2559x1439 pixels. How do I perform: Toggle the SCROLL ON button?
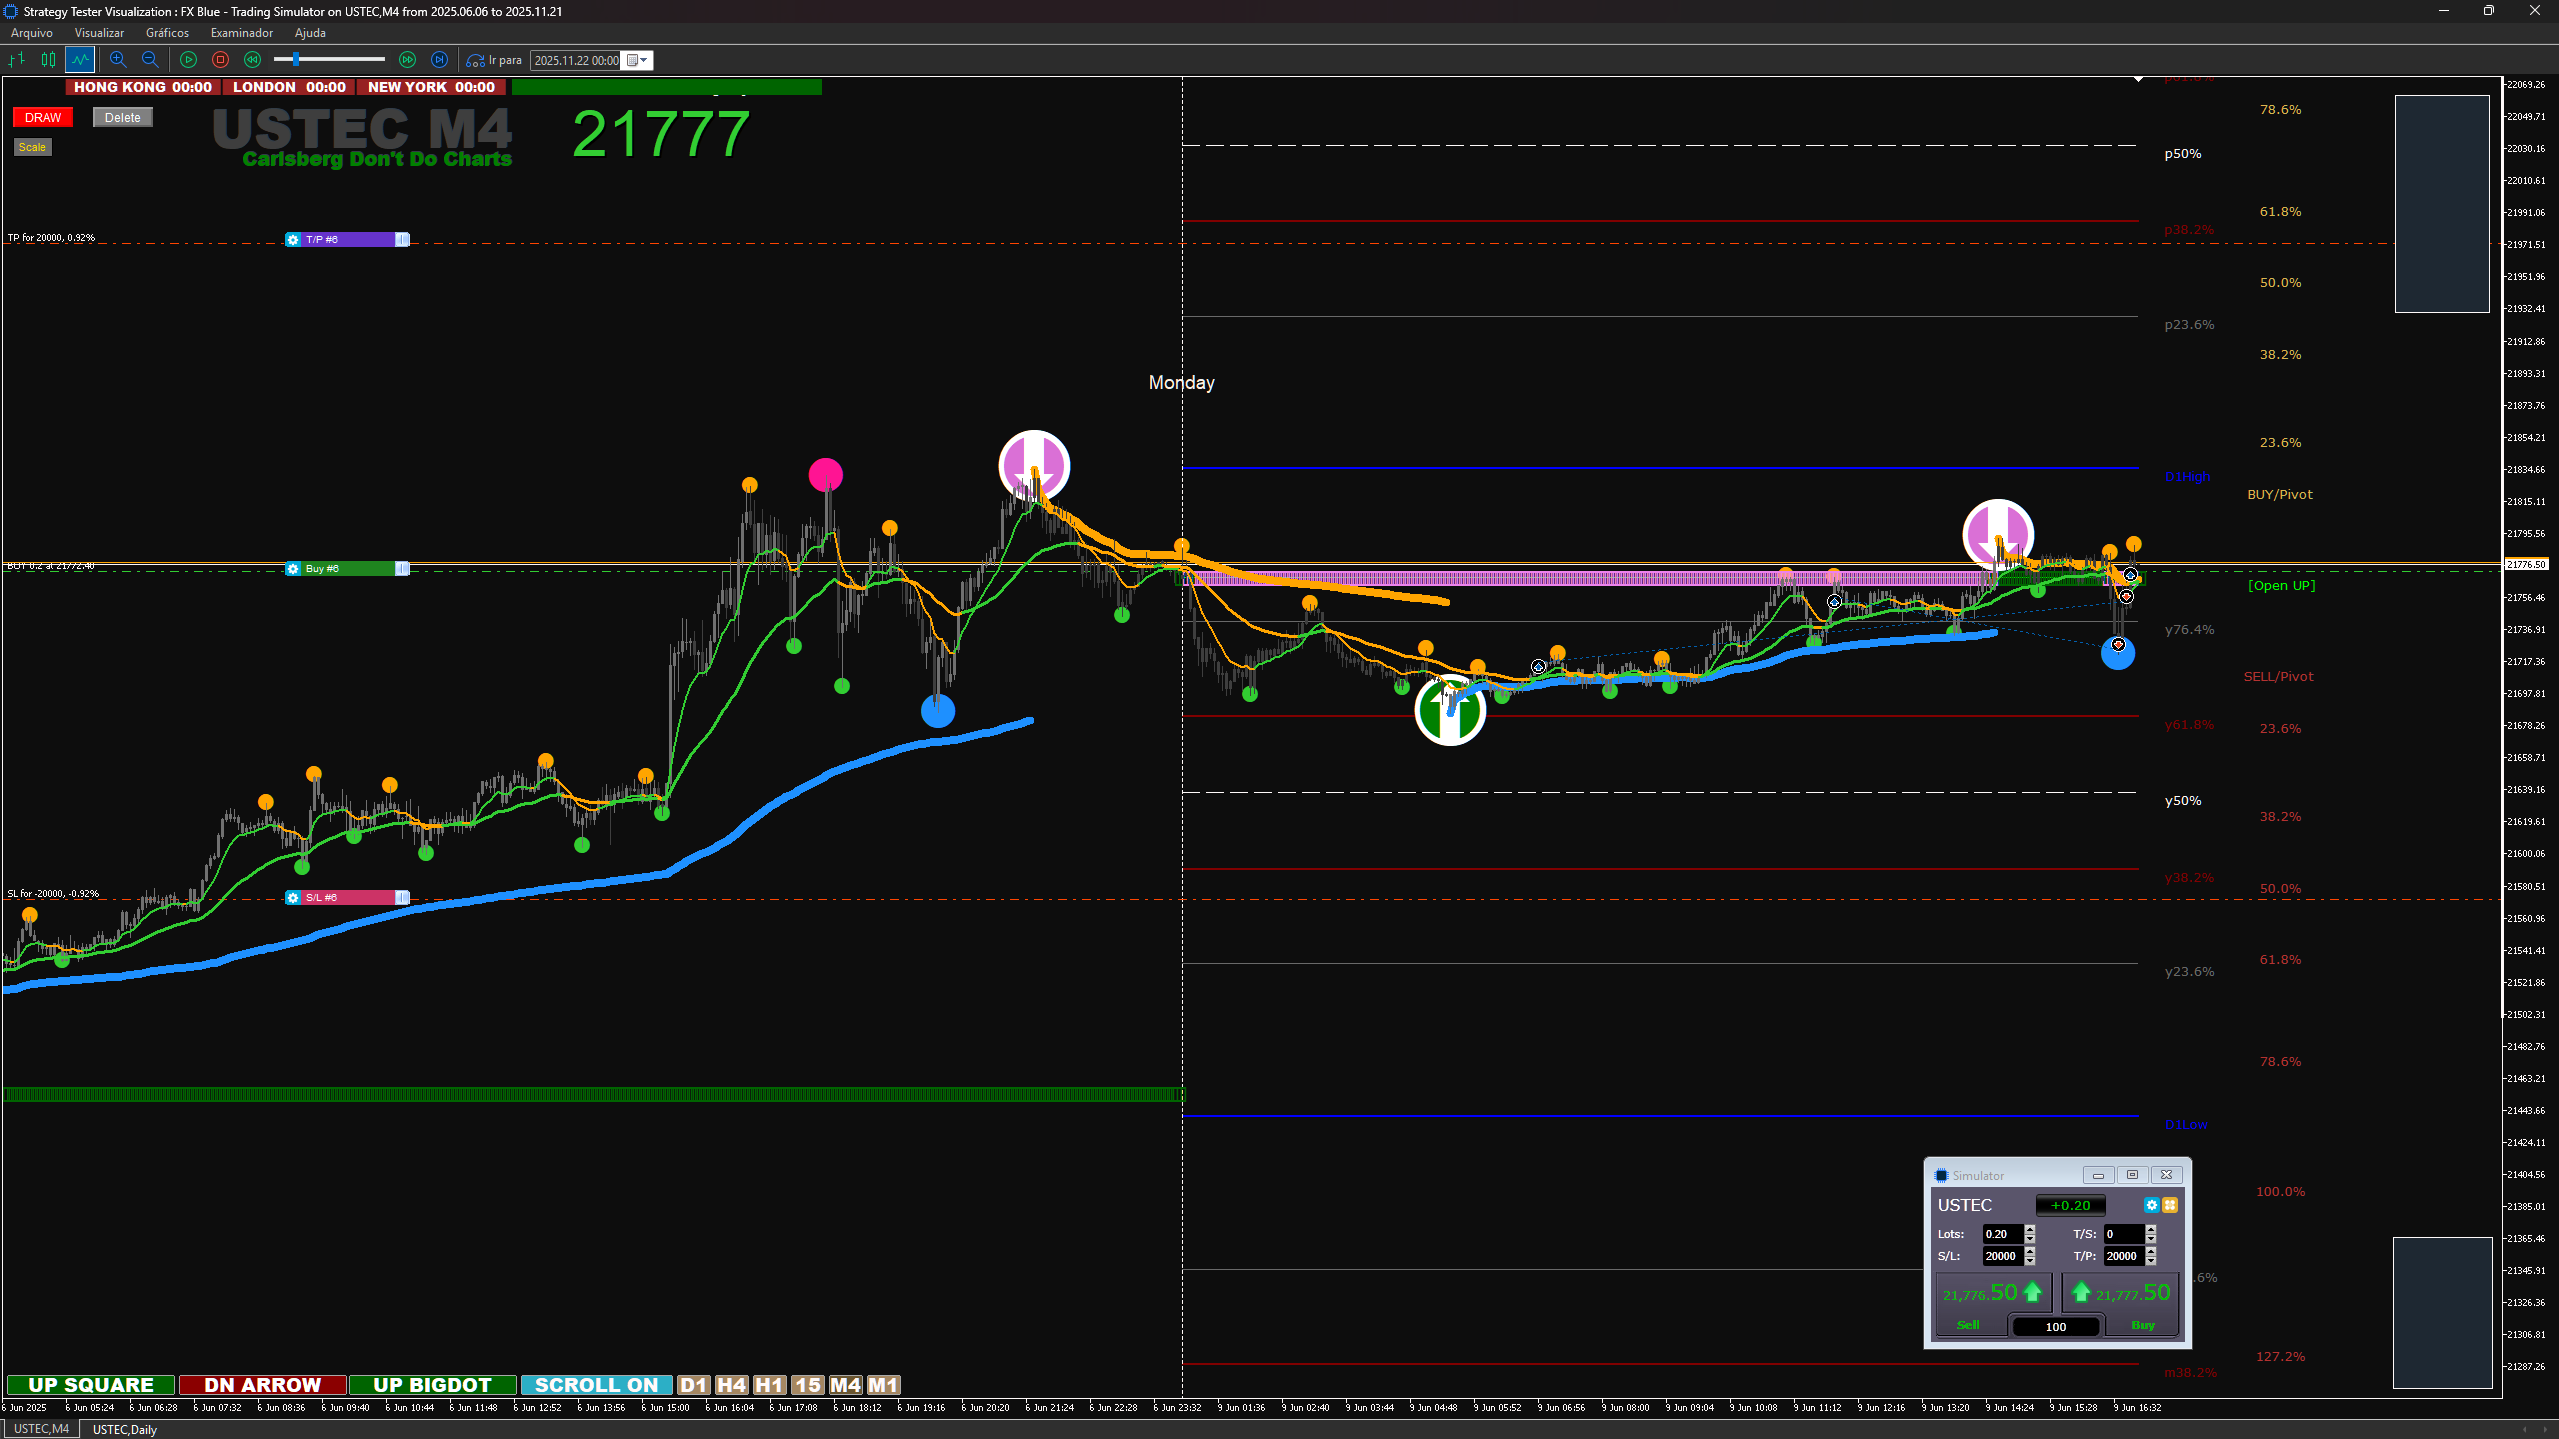point(596,1385)
